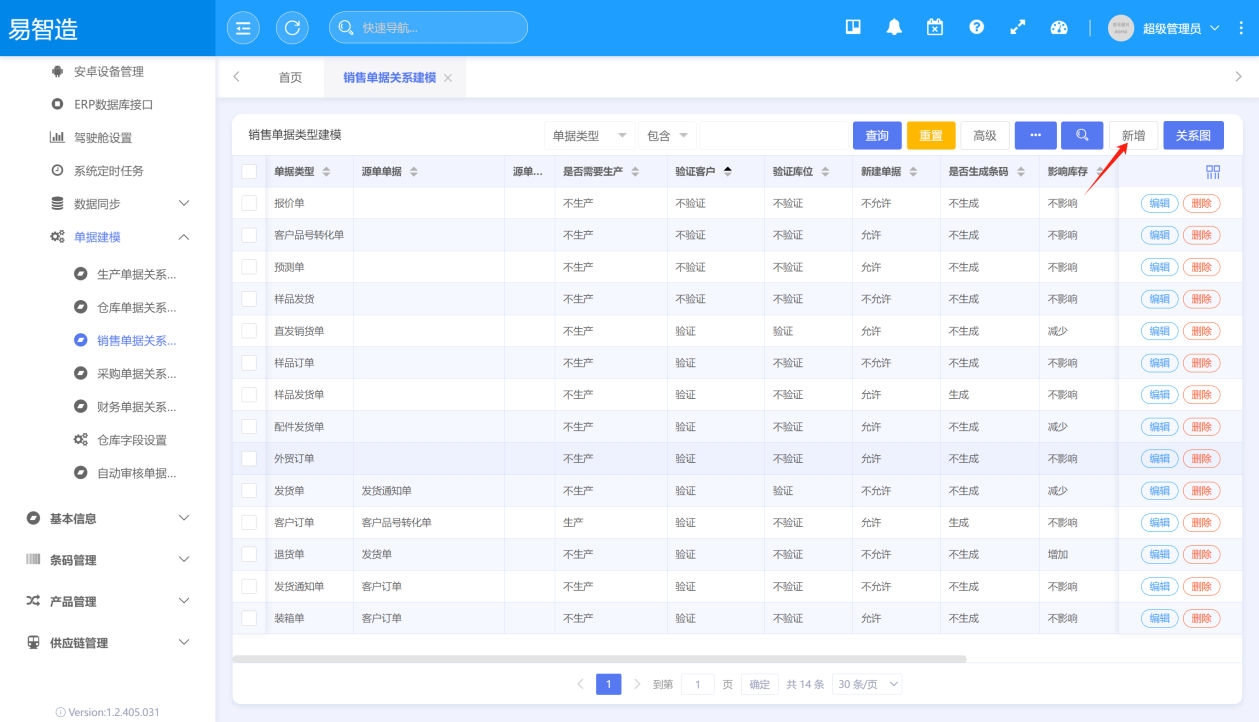Click 删除 in the 客户订单 row

pos(1202,523)
